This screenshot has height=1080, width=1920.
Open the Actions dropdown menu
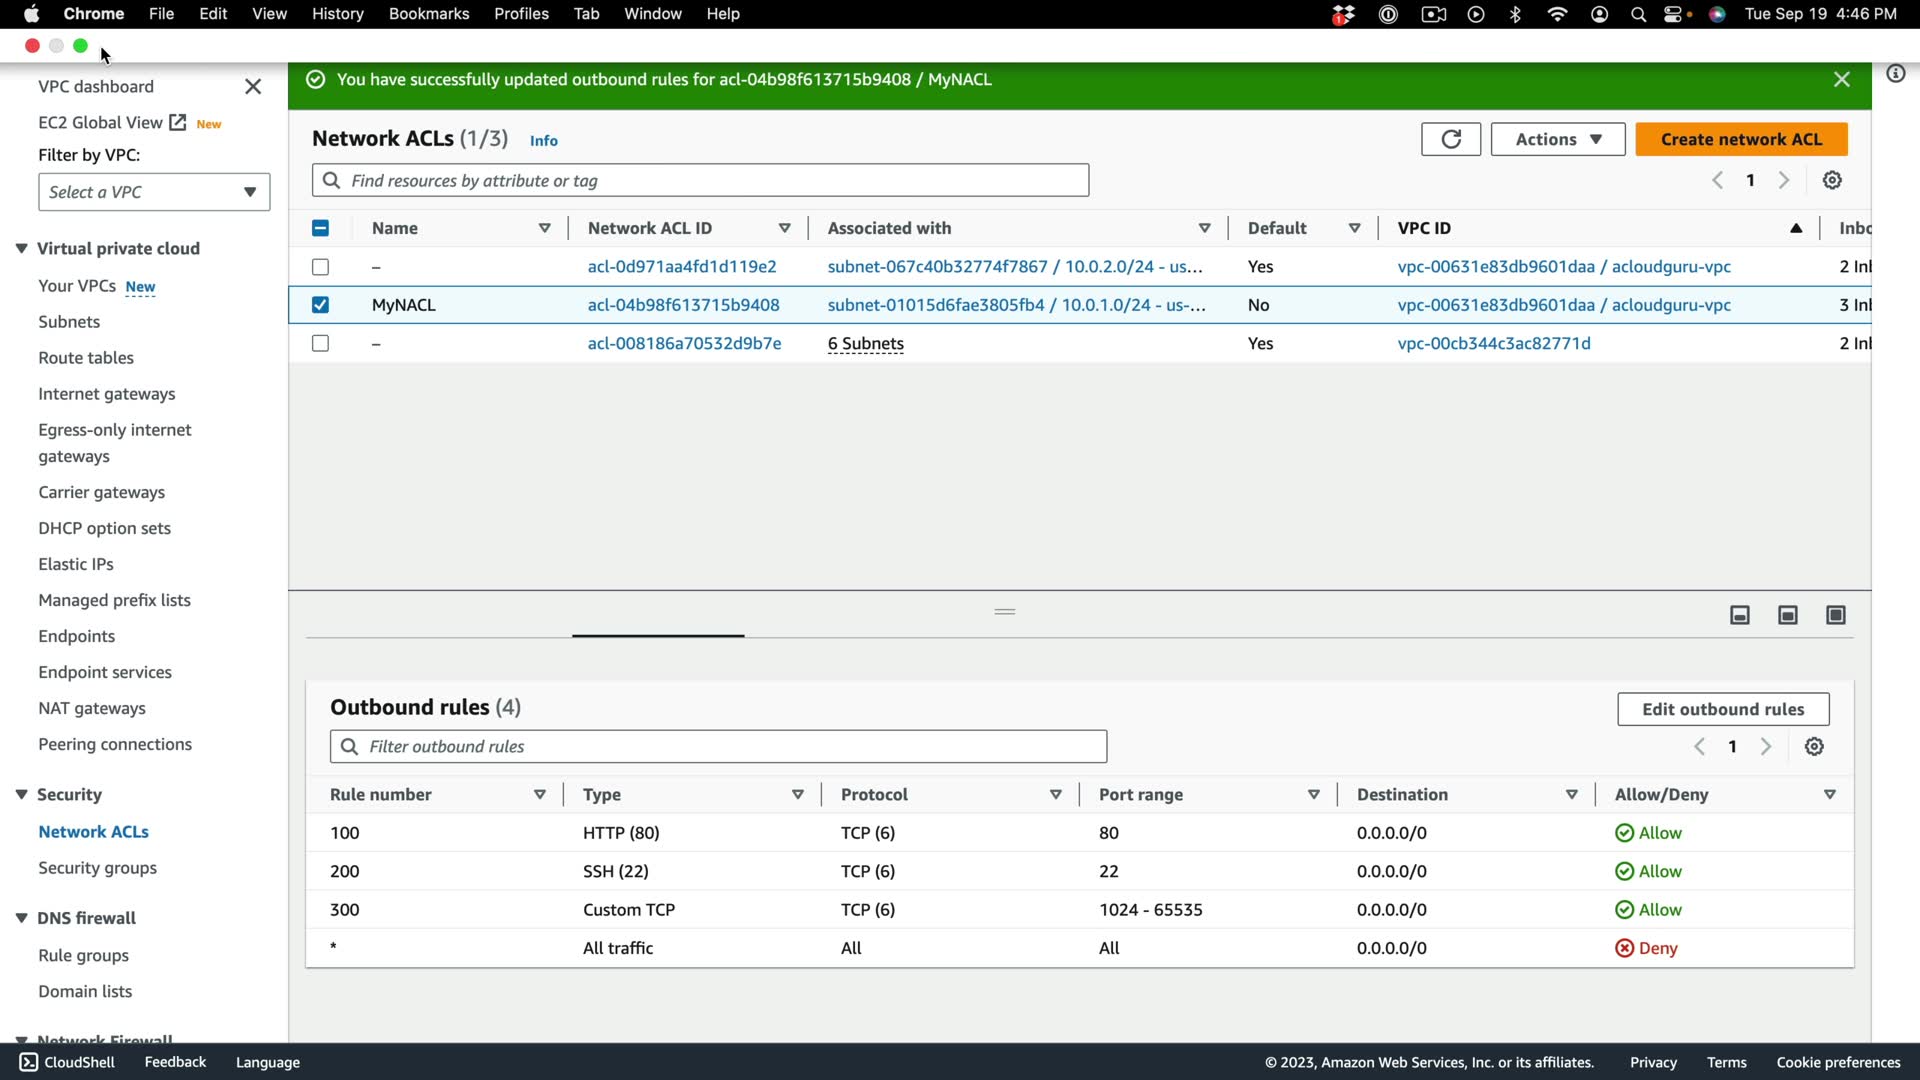[x=1557, y=139]
